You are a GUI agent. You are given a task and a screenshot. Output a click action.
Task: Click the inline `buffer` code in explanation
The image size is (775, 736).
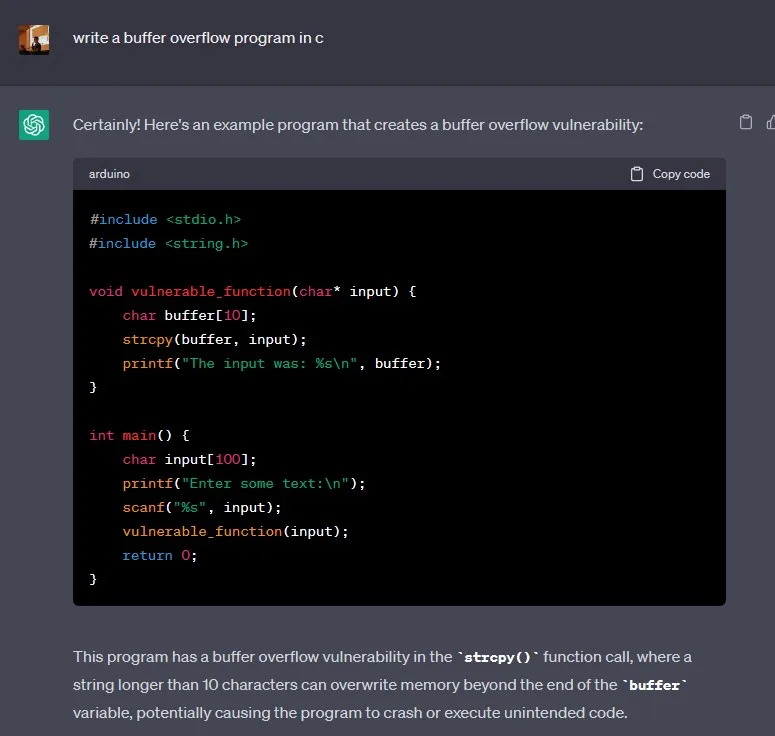pos(654,686)
